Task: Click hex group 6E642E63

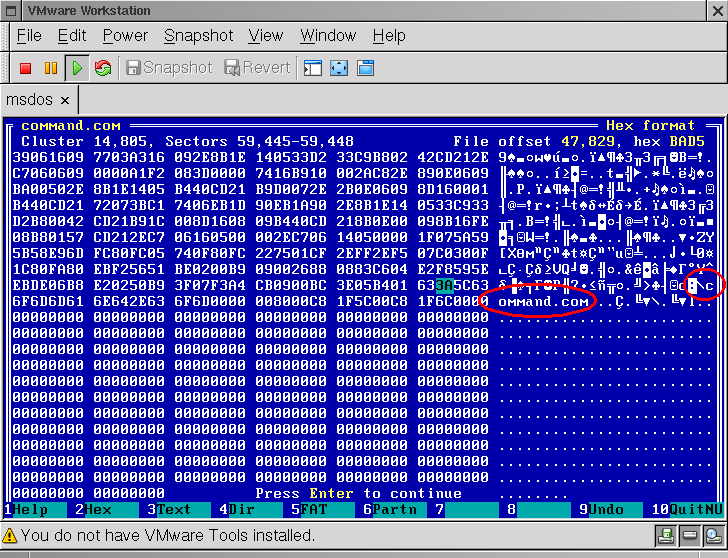Action: [x=129, y=301]
